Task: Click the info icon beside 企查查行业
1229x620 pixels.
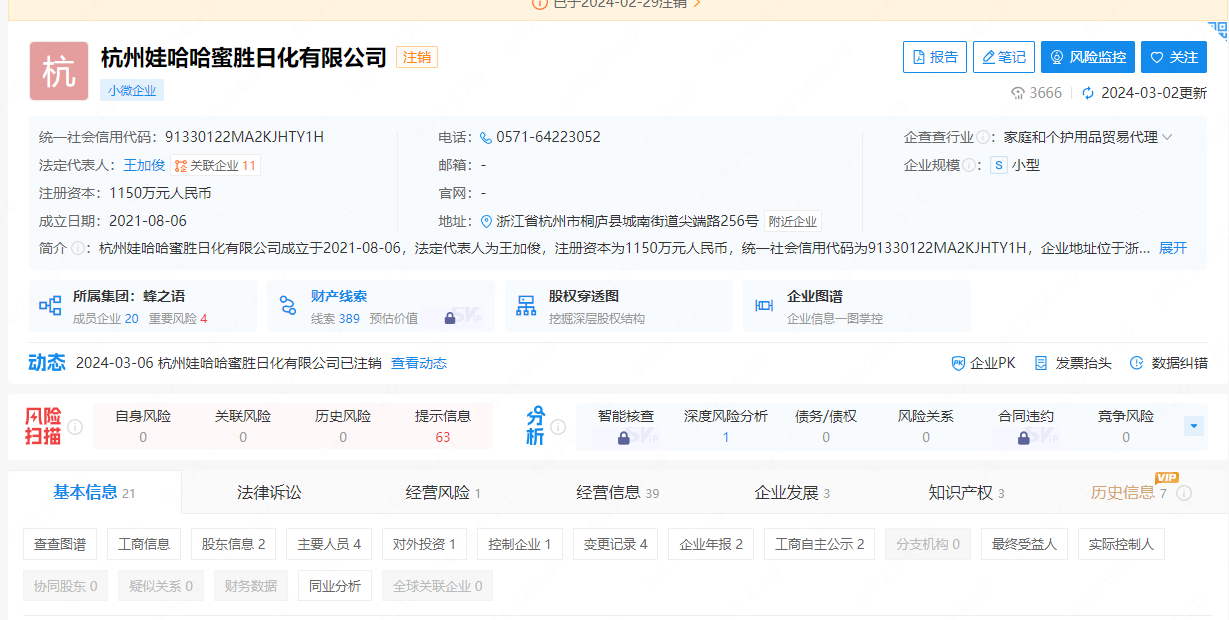Action: click(x=984, y=137)
